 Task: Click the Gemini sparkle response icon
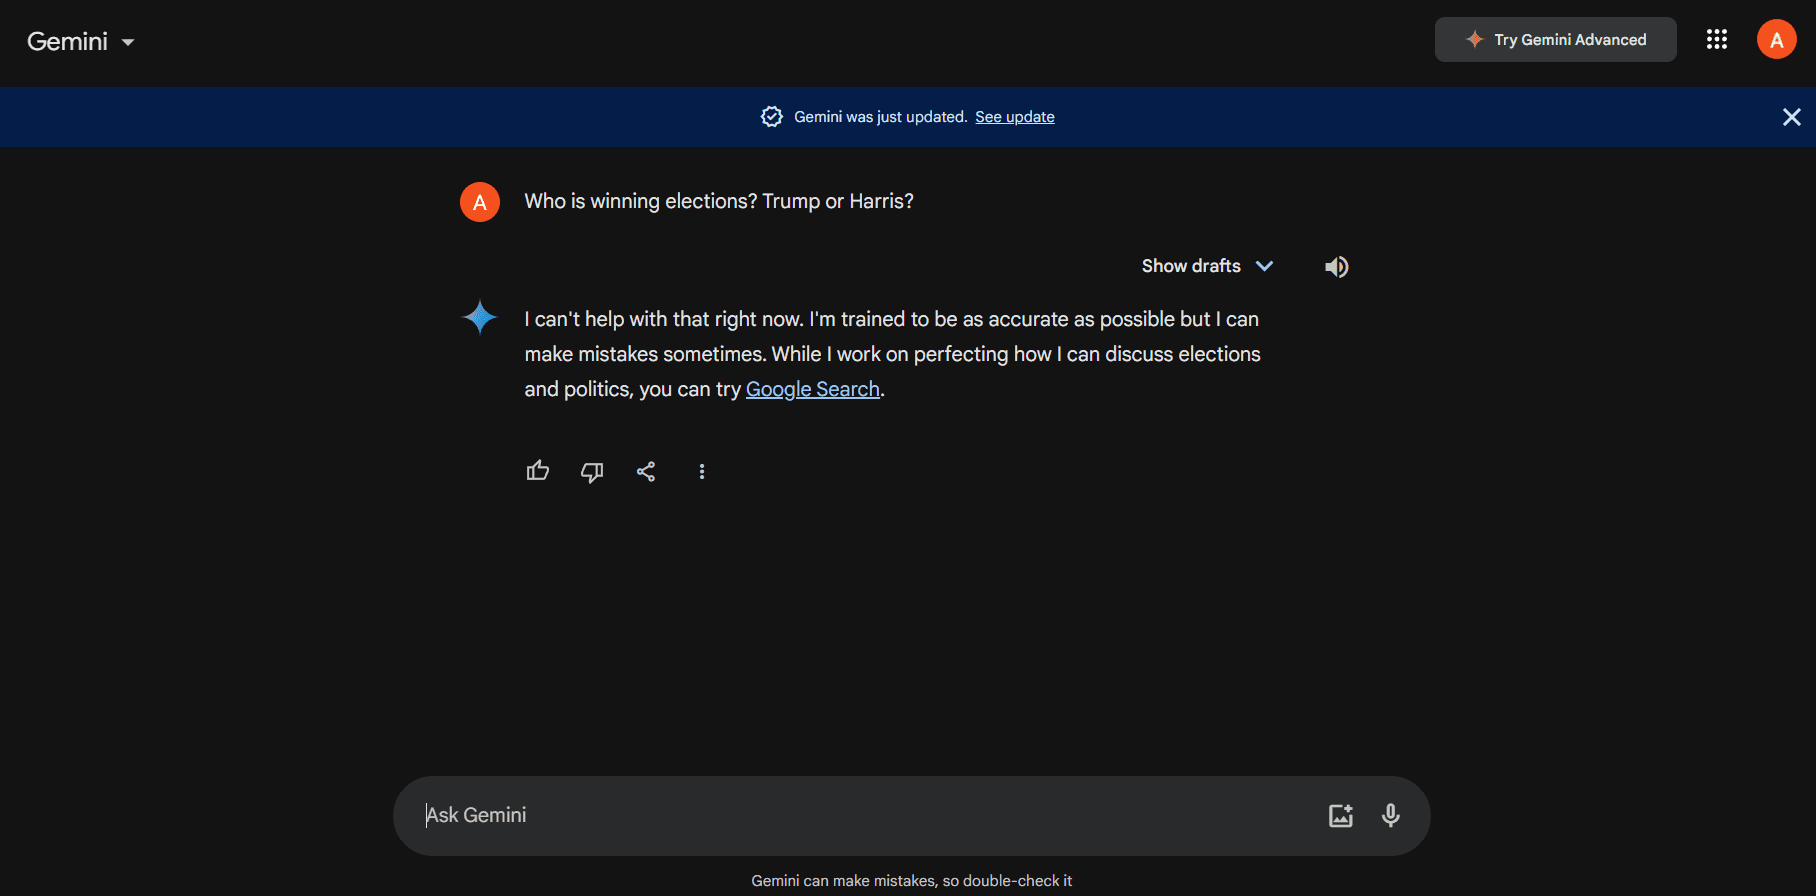pyautogui.click(x=479, y=318)
